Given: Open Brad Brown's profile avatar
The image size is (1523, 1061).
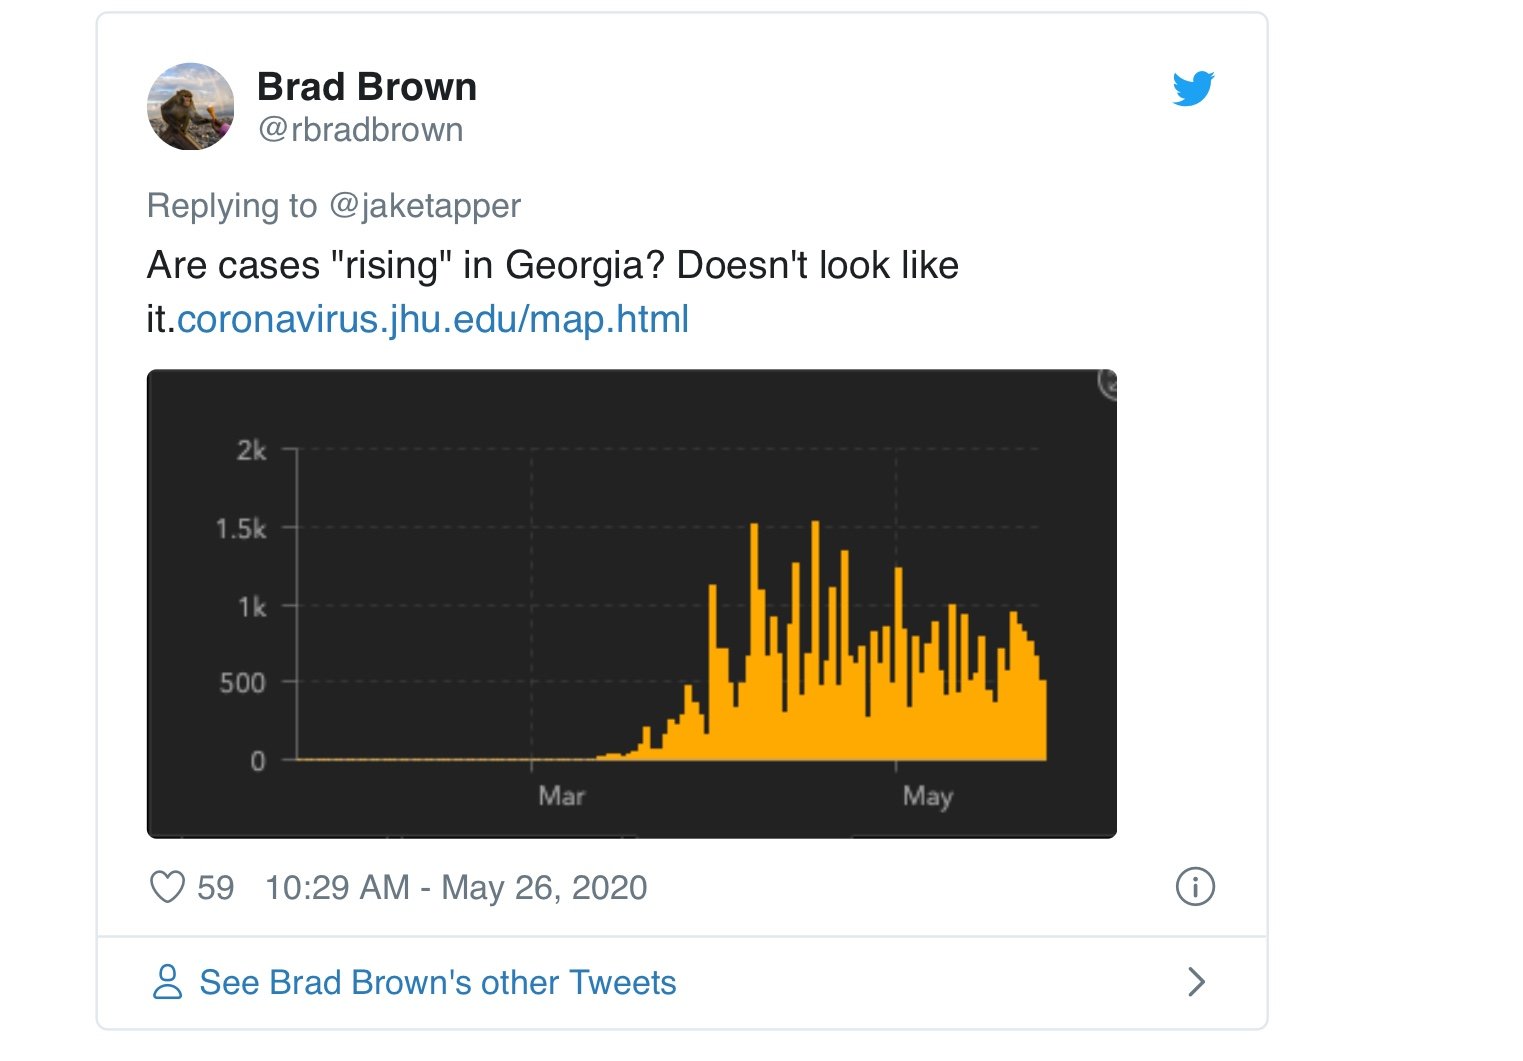Looking at the screenshot, I should (191, 107).
